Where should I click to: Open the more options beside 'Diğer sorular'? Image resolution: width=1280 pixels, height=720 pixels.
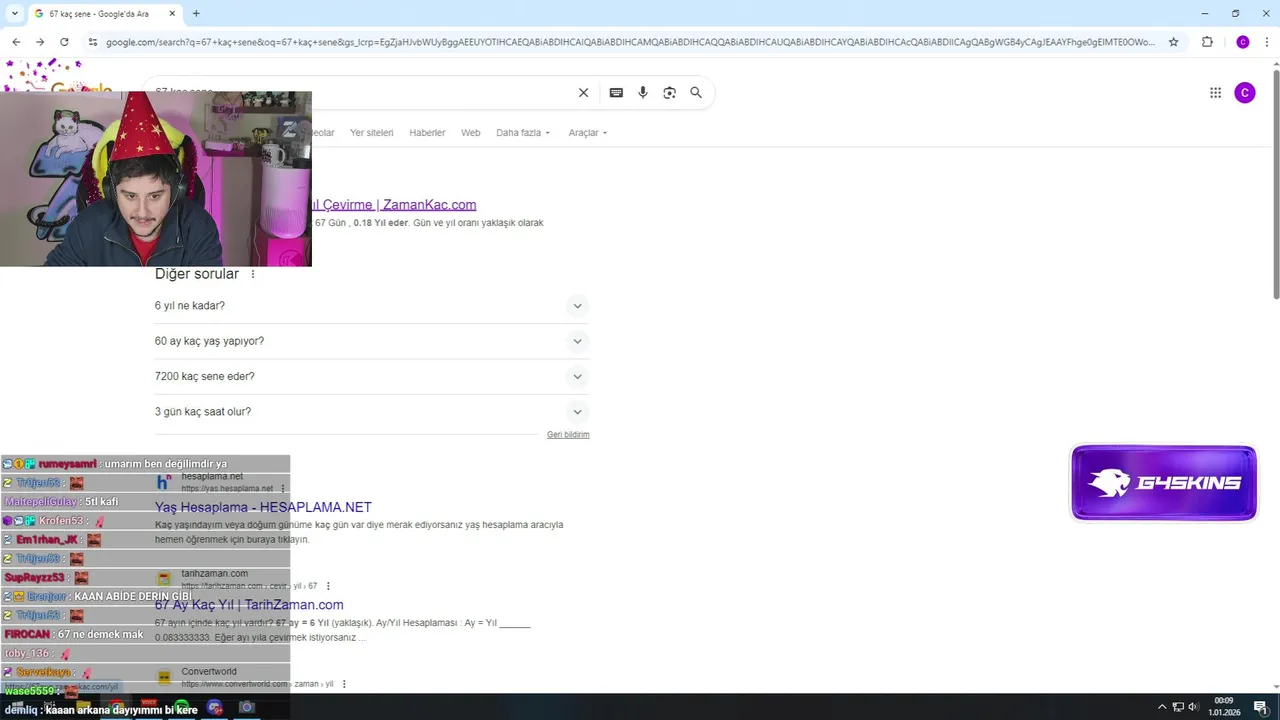click(253, 274)
